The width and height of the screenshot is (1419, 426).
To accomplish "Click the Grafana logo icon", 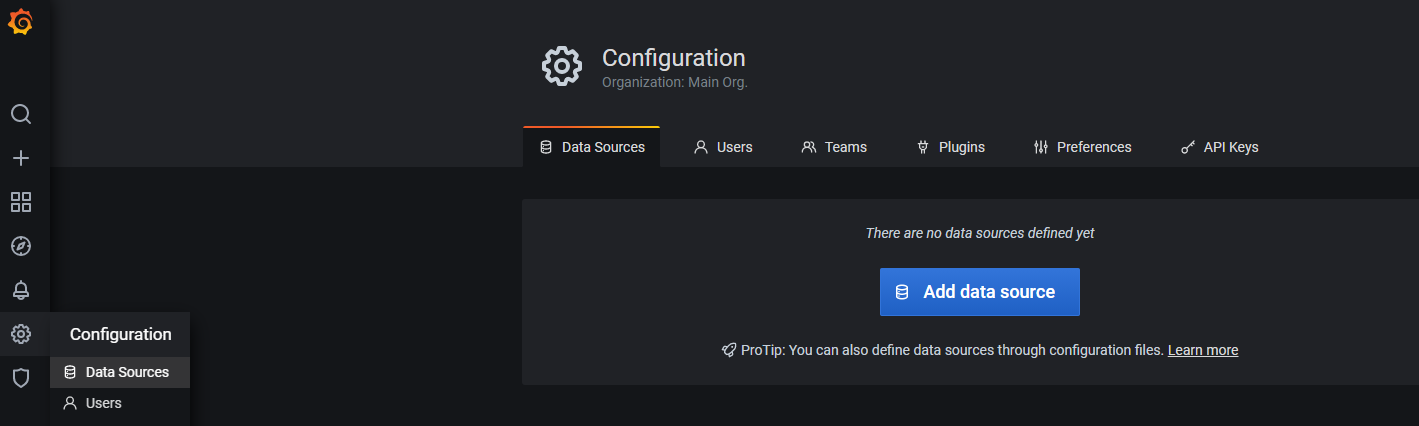I will (21, 22).
